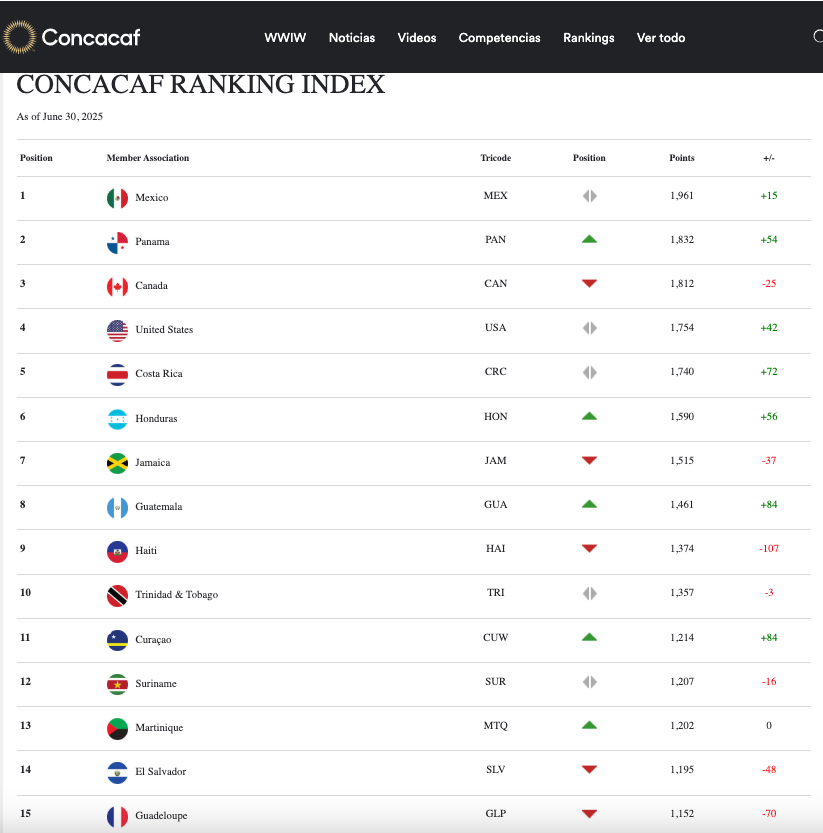Click the Costa Rica team name
The width and height of the screenshot is (823, 833).
tap(158, 374)
